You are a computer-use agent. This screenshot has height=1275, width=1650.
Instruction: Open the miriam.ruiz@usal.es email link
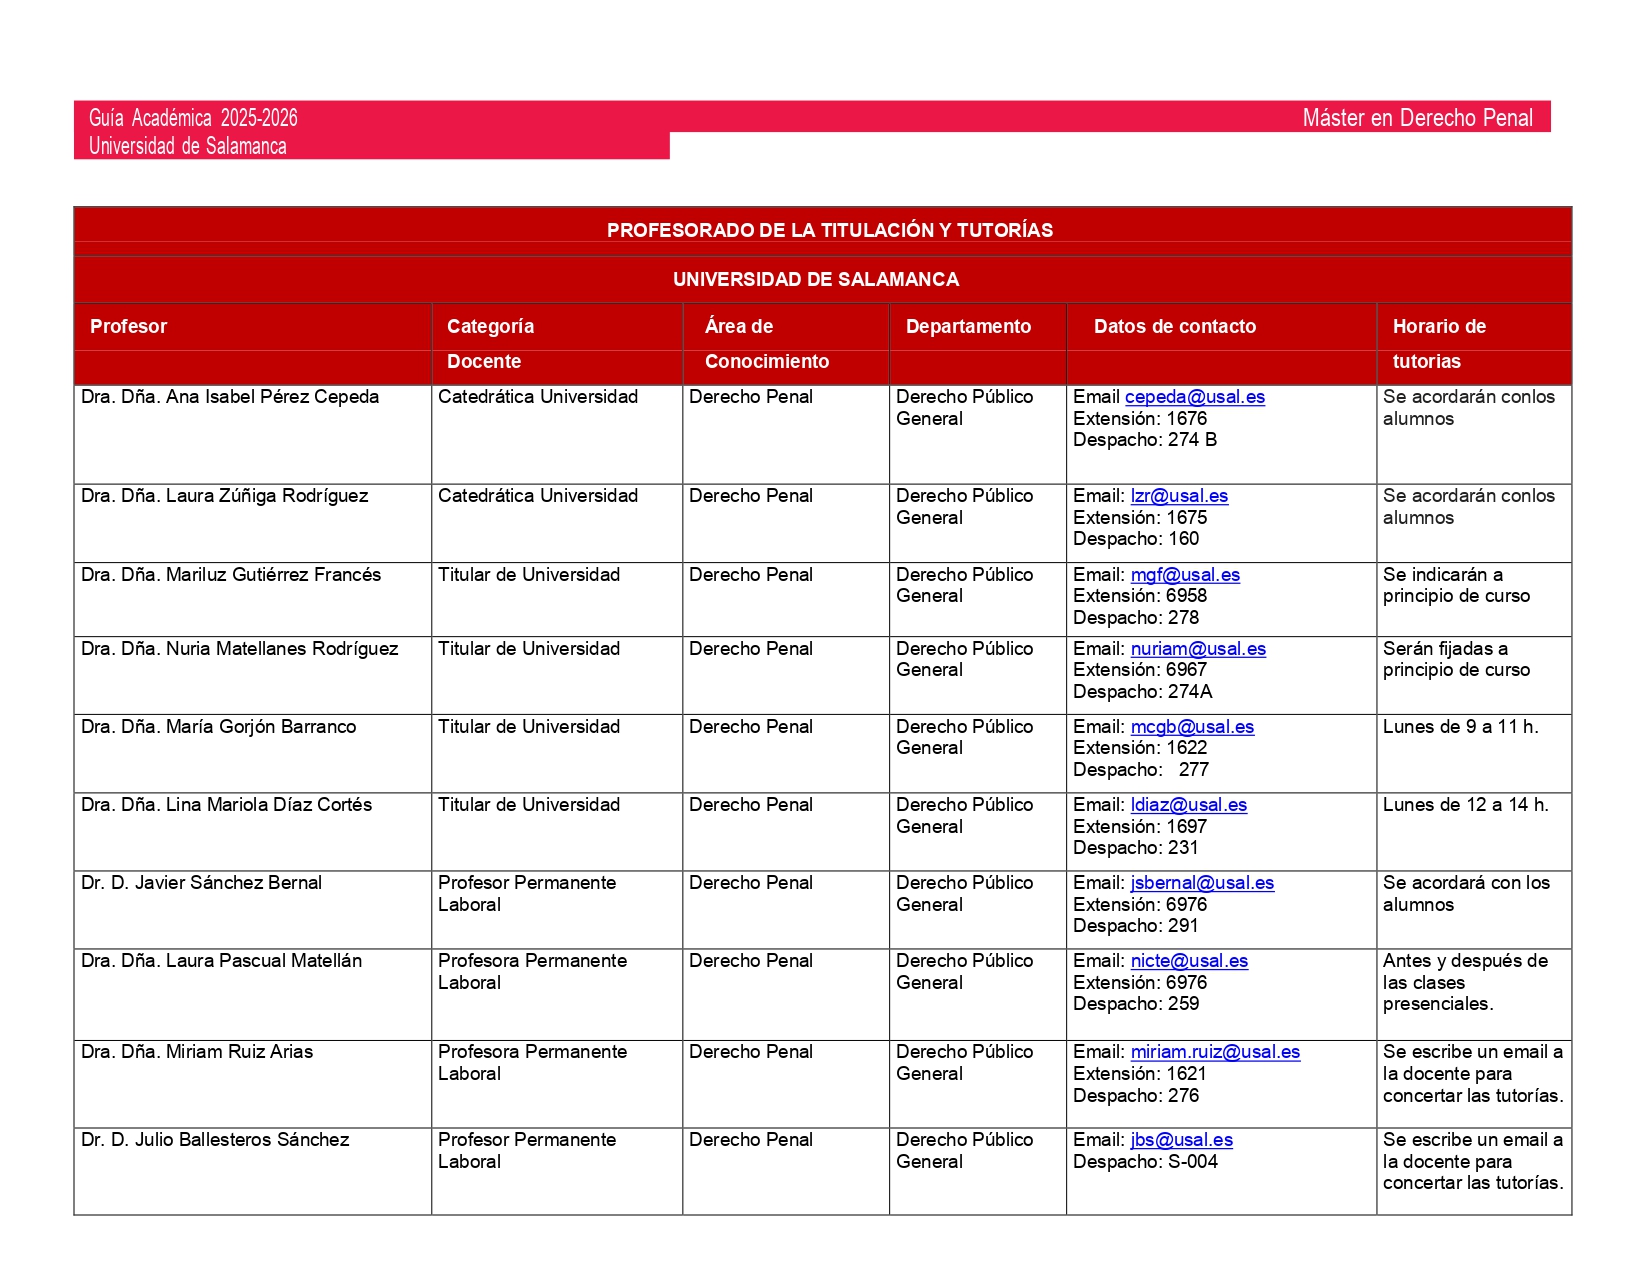point(1215,1052)
